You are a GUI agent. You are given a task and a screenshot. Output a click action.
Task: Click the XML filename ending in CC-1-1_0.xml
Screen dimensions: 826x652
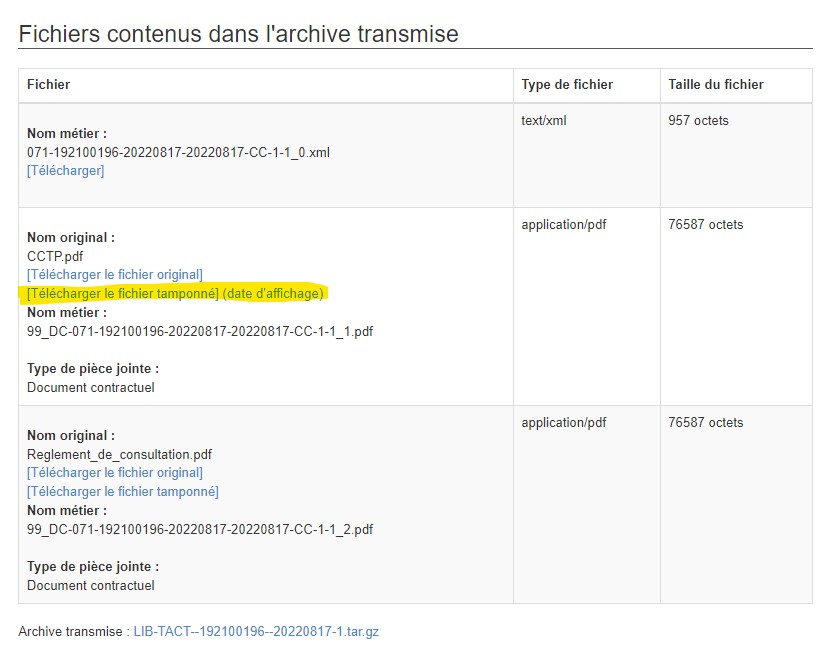coord(178,153)
